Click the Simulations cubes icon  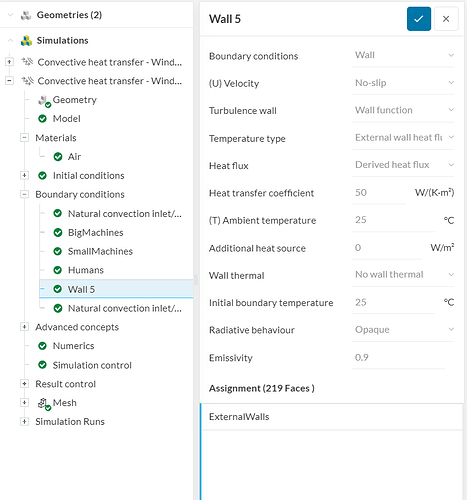(x=26, y=41)
